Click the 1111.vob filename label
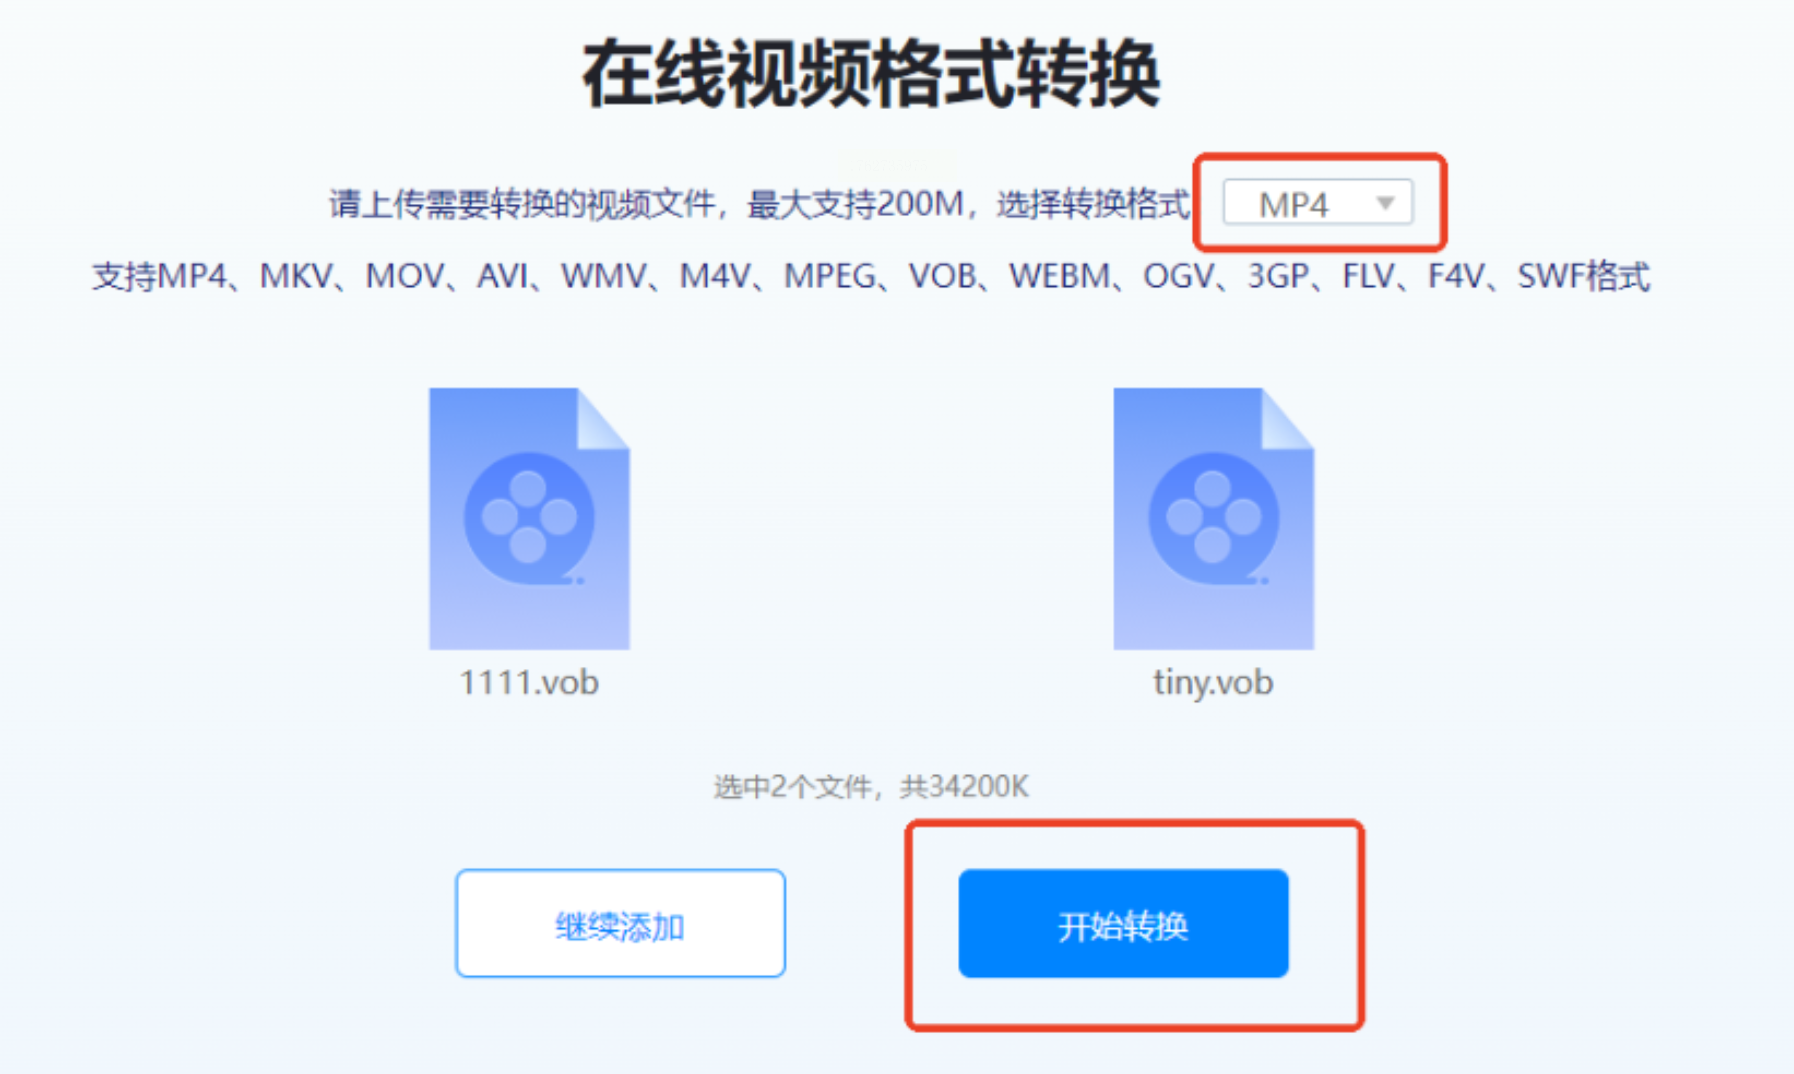Screen dimensions: 1794x1074 click(x=529, y=682)
